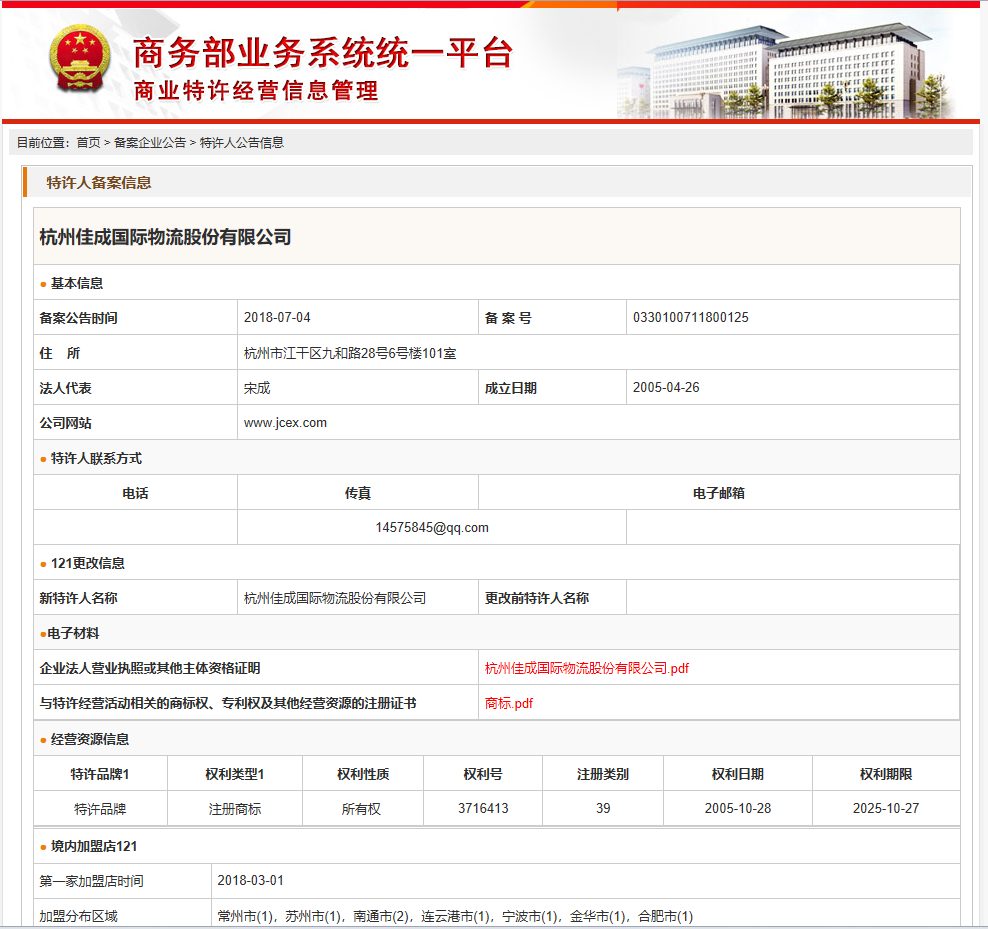Click the 电子材料 section heading

click(x=73, y=633)
